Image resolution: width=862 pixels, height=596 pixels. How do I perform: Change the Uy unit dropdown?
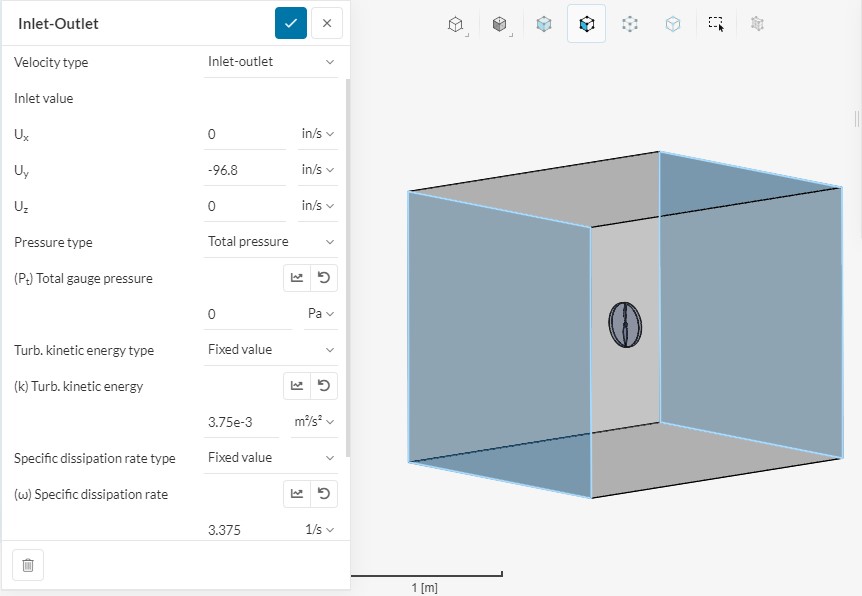pos(318,169)
